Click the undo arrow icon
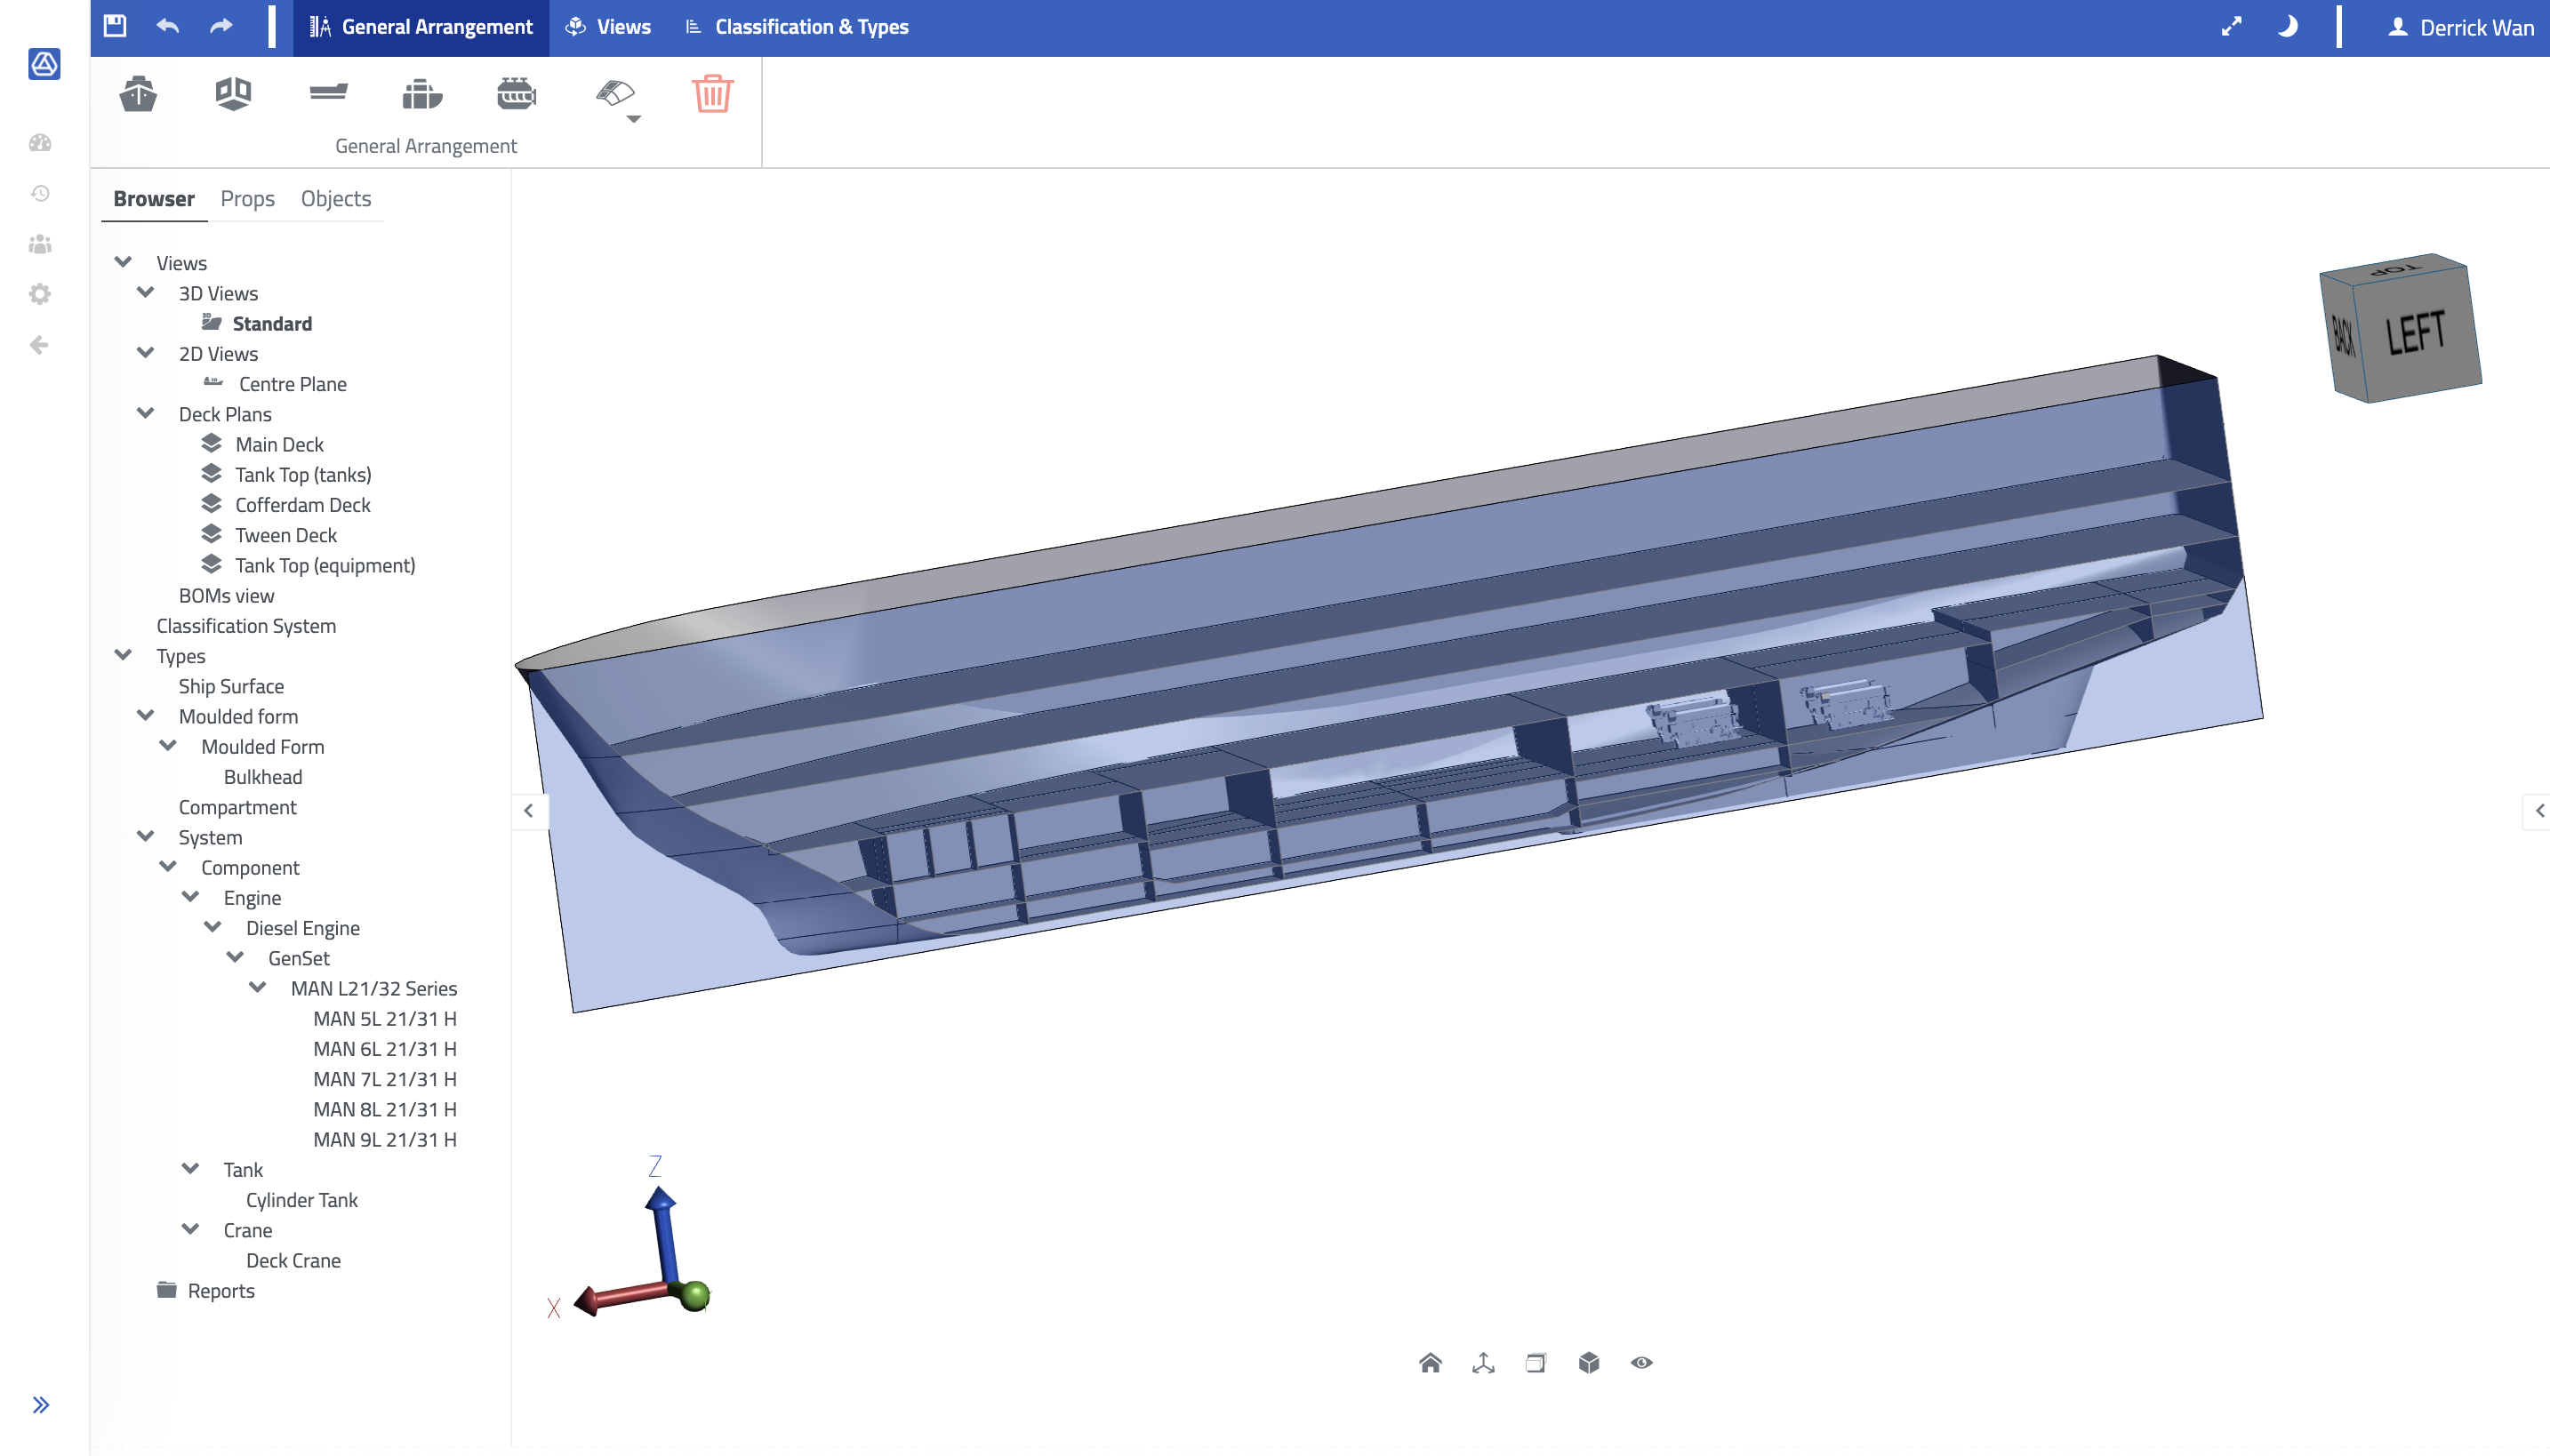The image size is (2550, 1456). [168, 26]
